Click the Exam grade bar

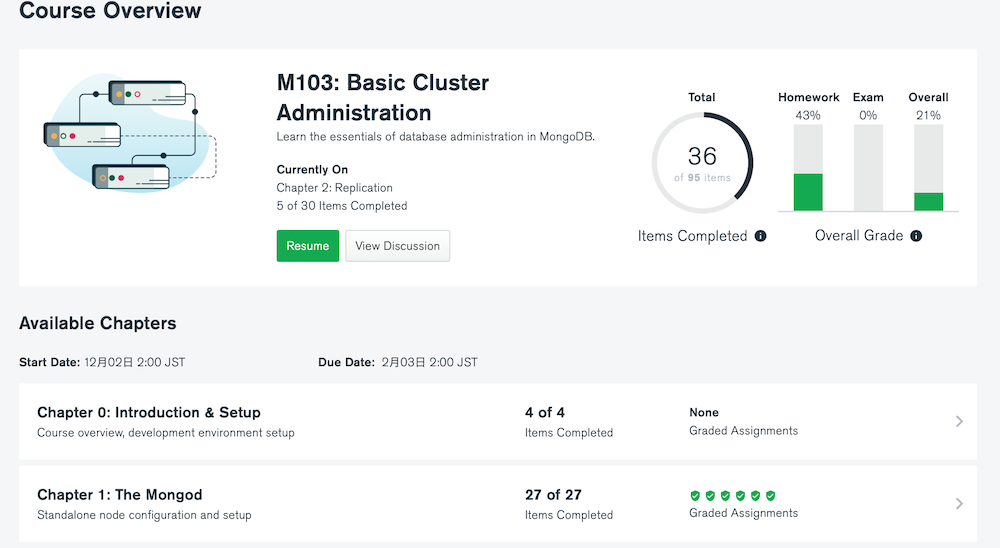868,168
